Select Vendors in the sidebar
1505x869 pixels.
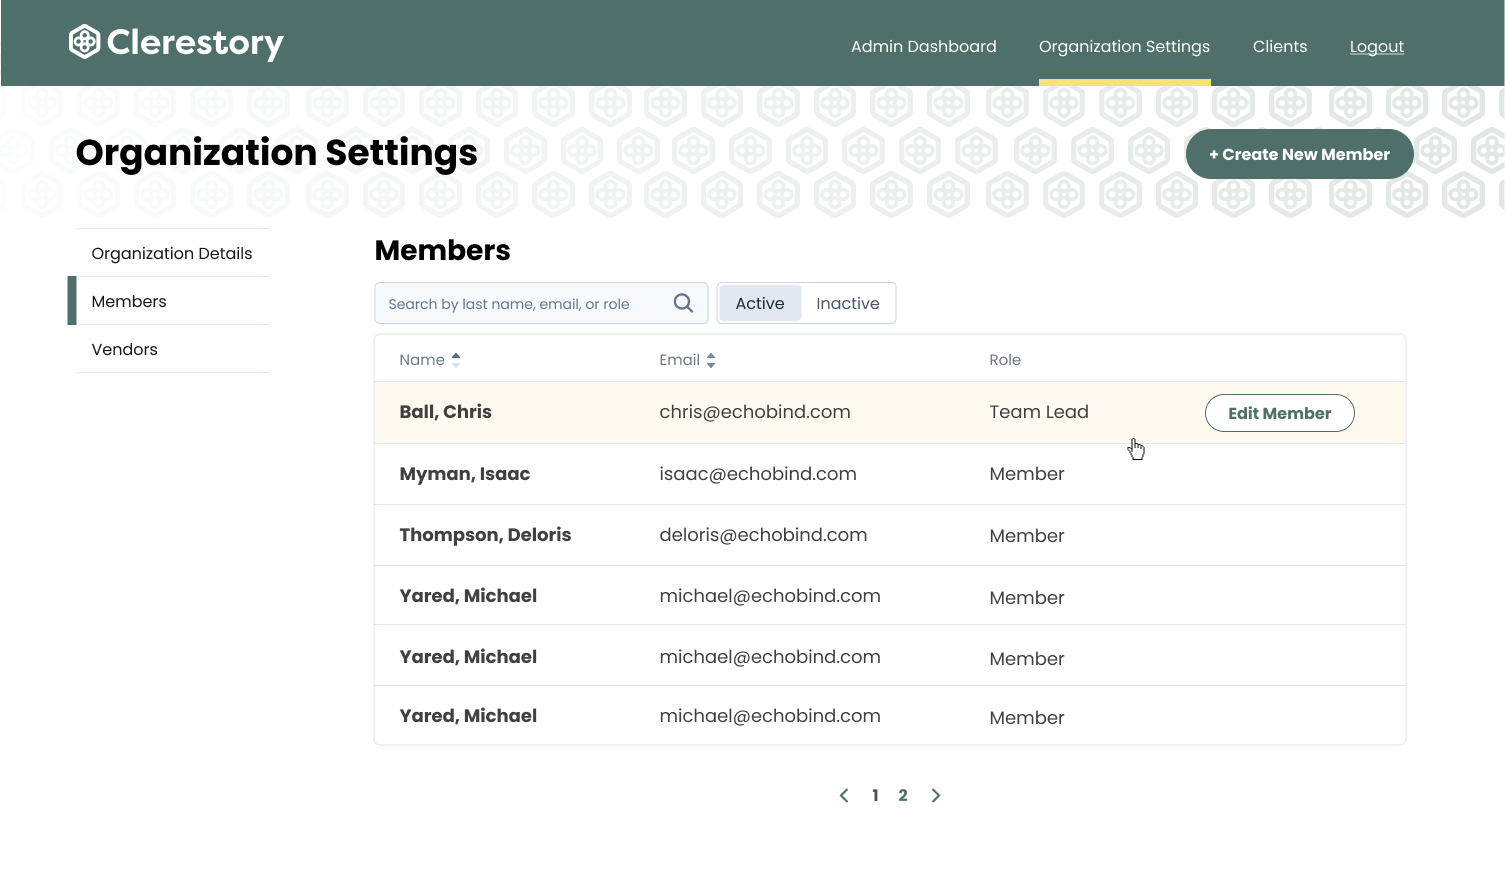[x=125, y=349]
